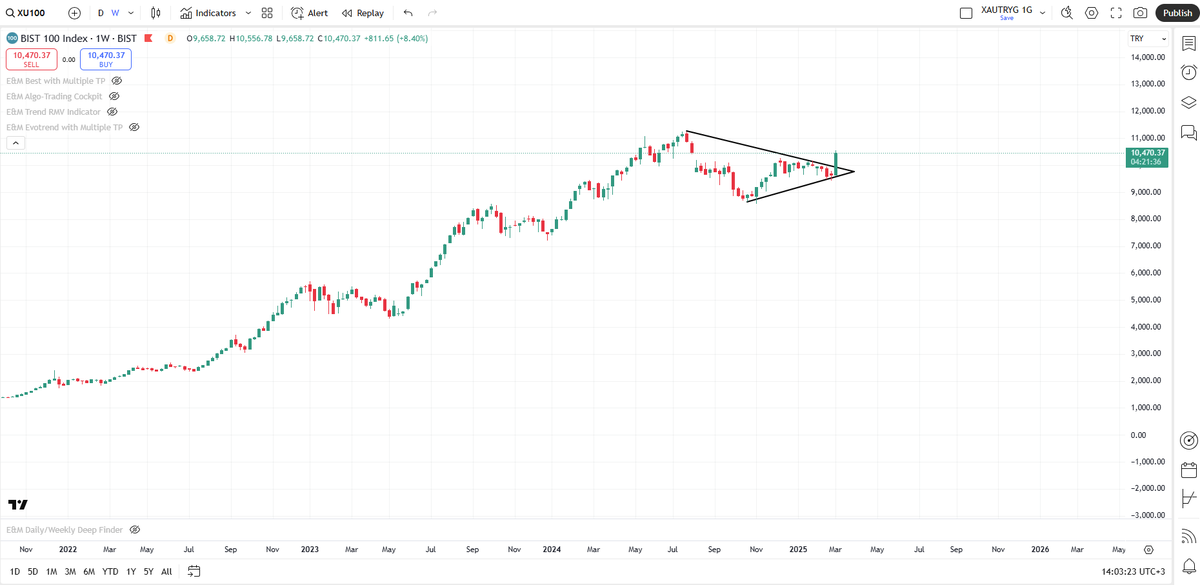This screenshot has height=585, width=1200.
Task: Show EBM Trend RMV Indicator
Action: click(x=112, y=112)
